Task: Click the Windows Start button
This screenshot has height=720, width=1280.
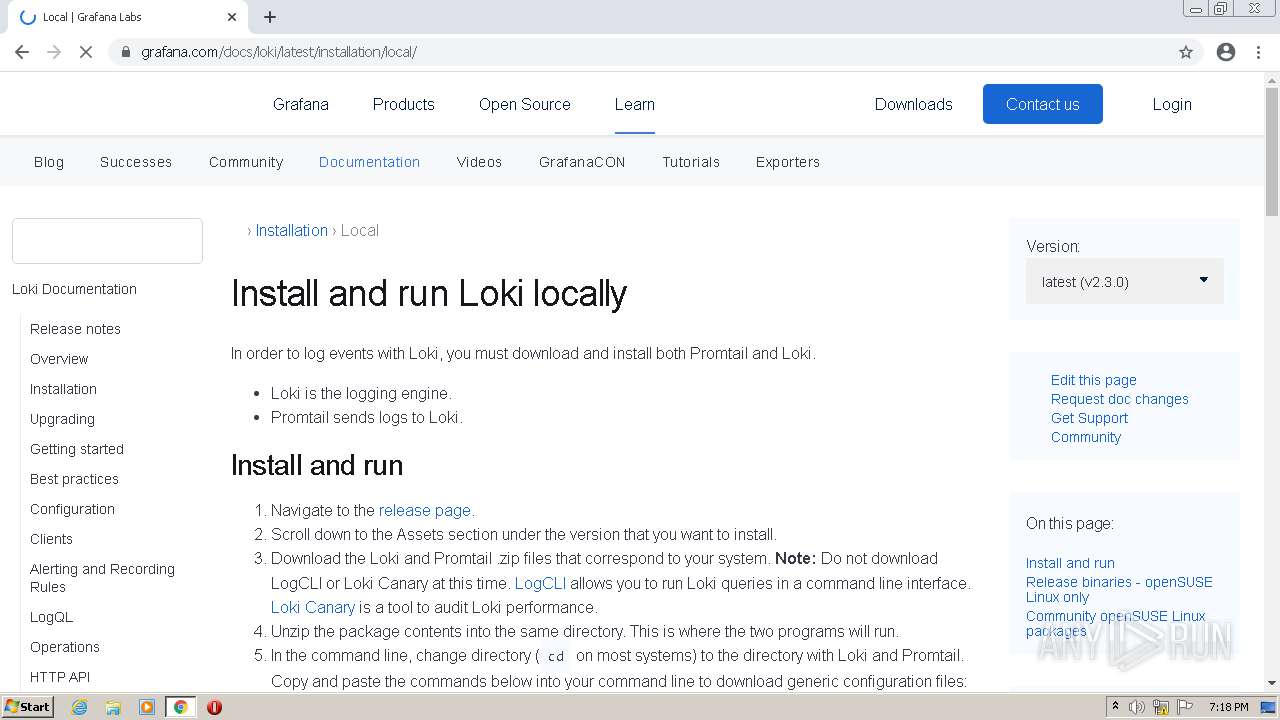Action: 28,707
